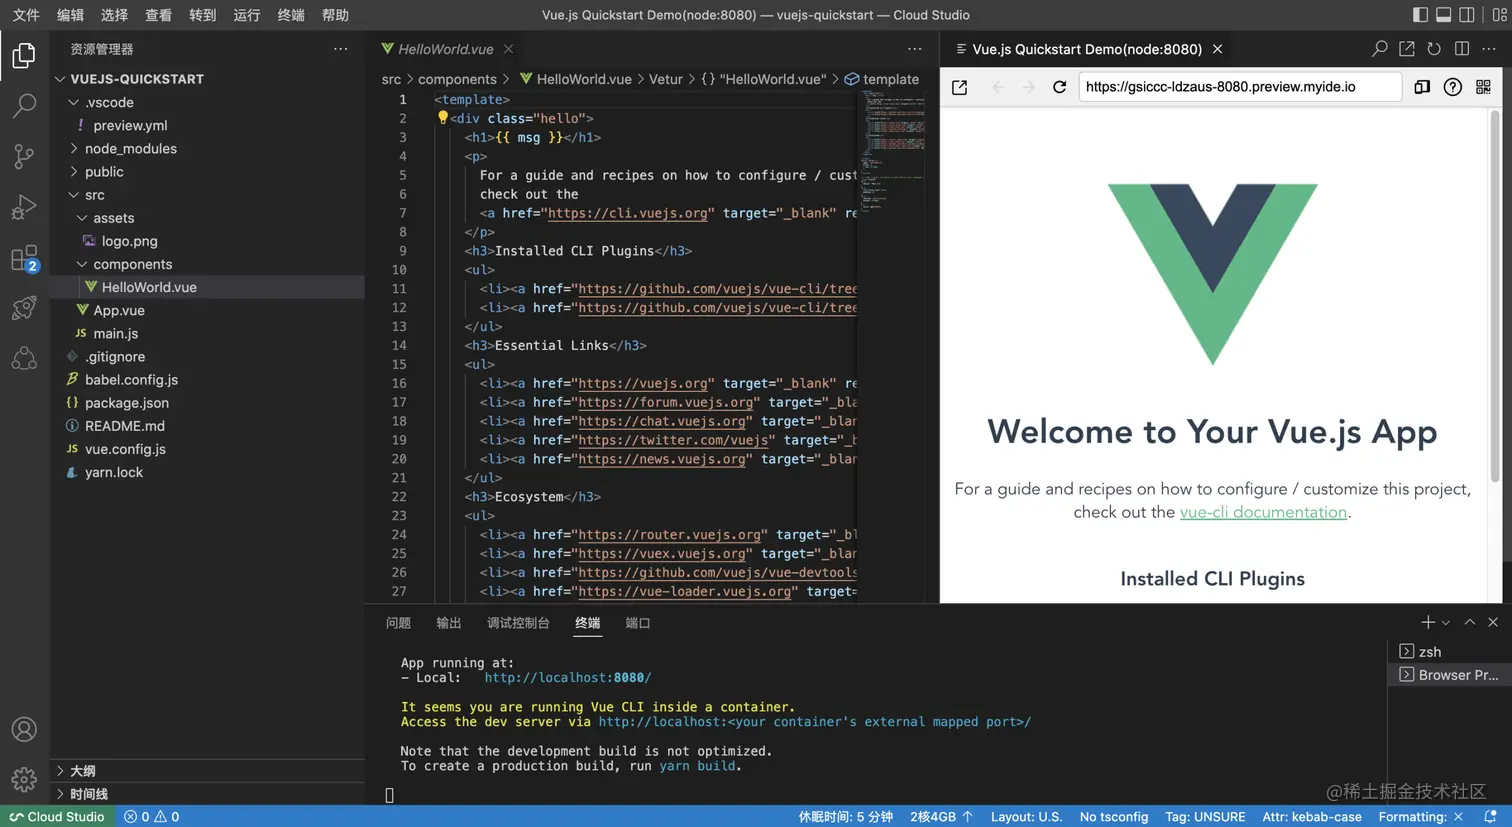The image size is (1512, 827).
Task: Select the zsh terminal session
Action: pyautogui.click(x=1449, y=652)
